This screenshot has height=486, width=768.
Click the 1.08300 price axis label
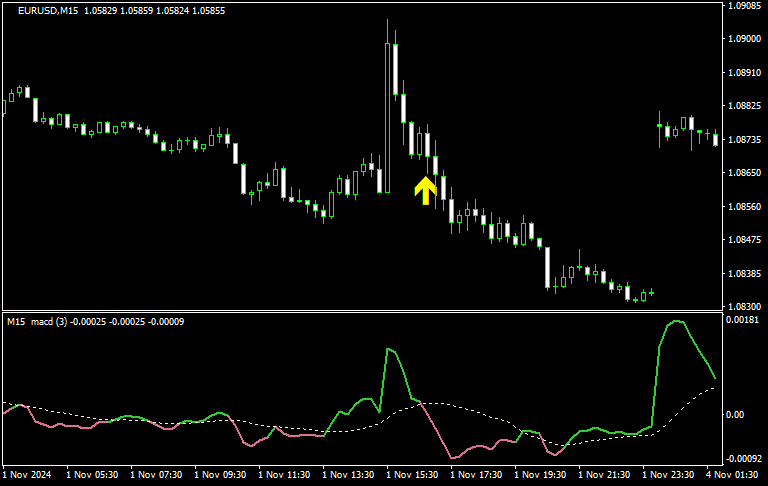pyautogui.click(x=744, y=307)
